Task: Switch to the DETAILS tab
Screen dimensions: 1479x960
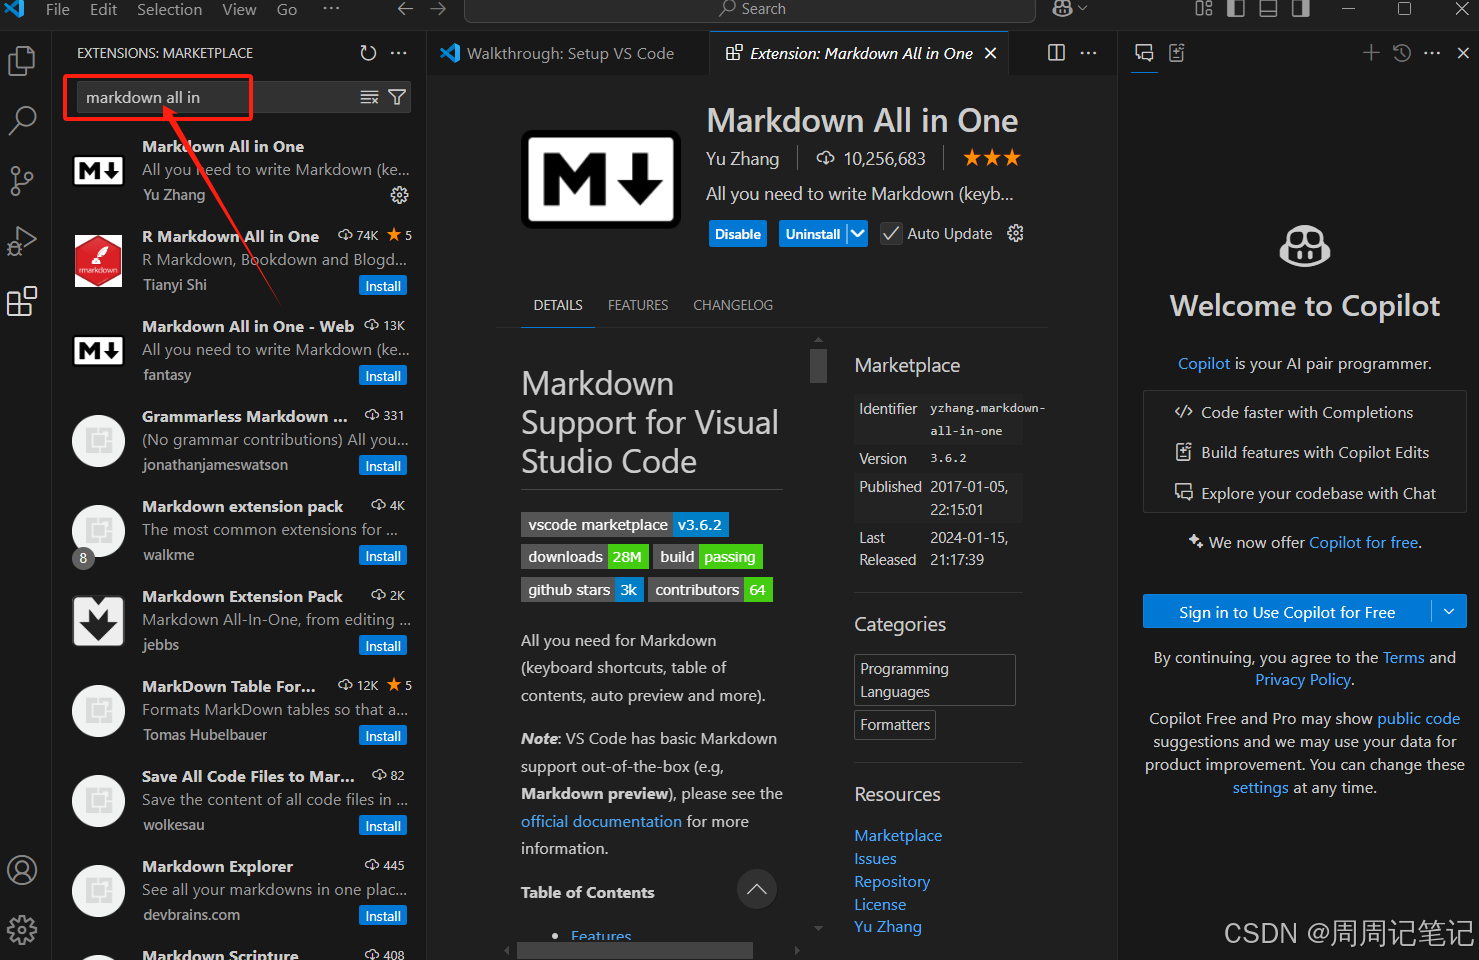Action: pos(558,305)
